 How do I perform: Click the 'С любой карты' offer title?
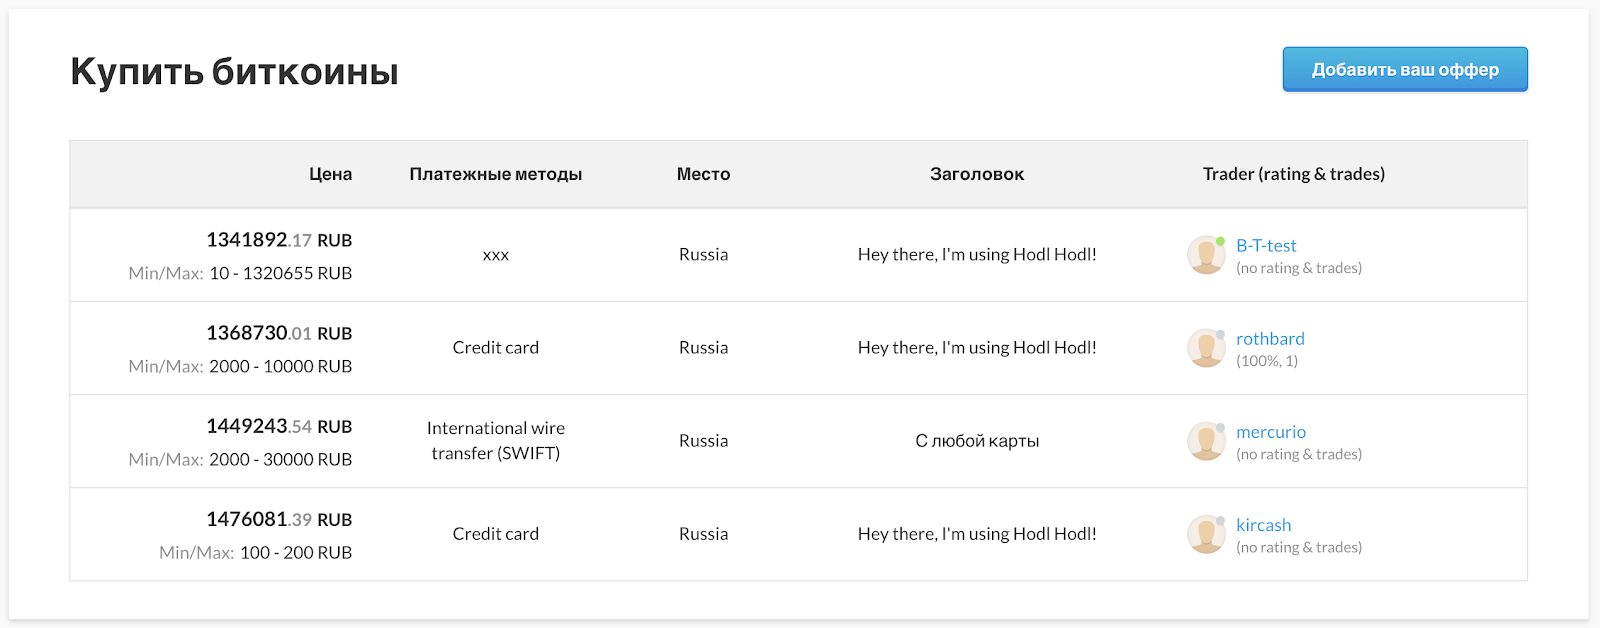(976, 441)
